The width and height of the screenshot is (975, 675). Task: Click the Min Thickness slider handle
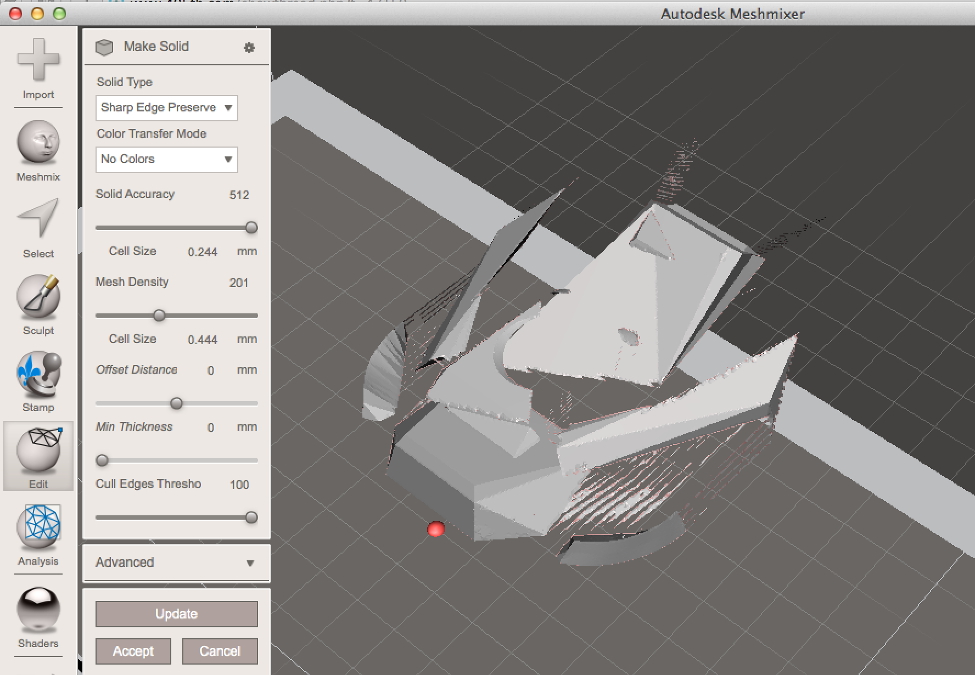[102, 460]
